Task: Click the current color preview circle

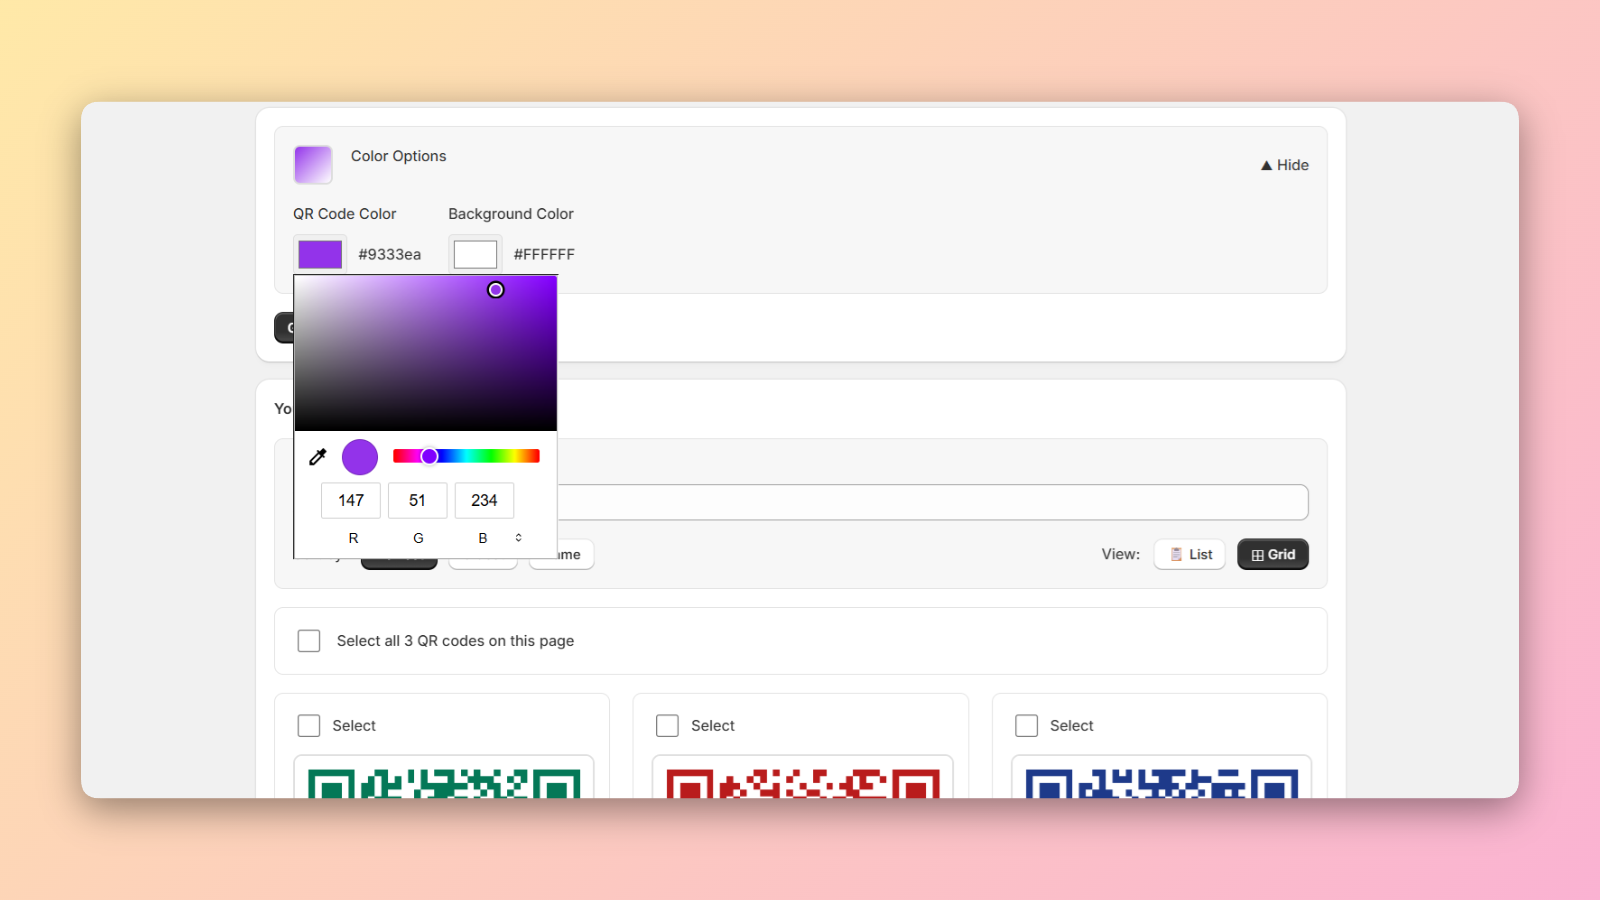Action: coord(359,456)
